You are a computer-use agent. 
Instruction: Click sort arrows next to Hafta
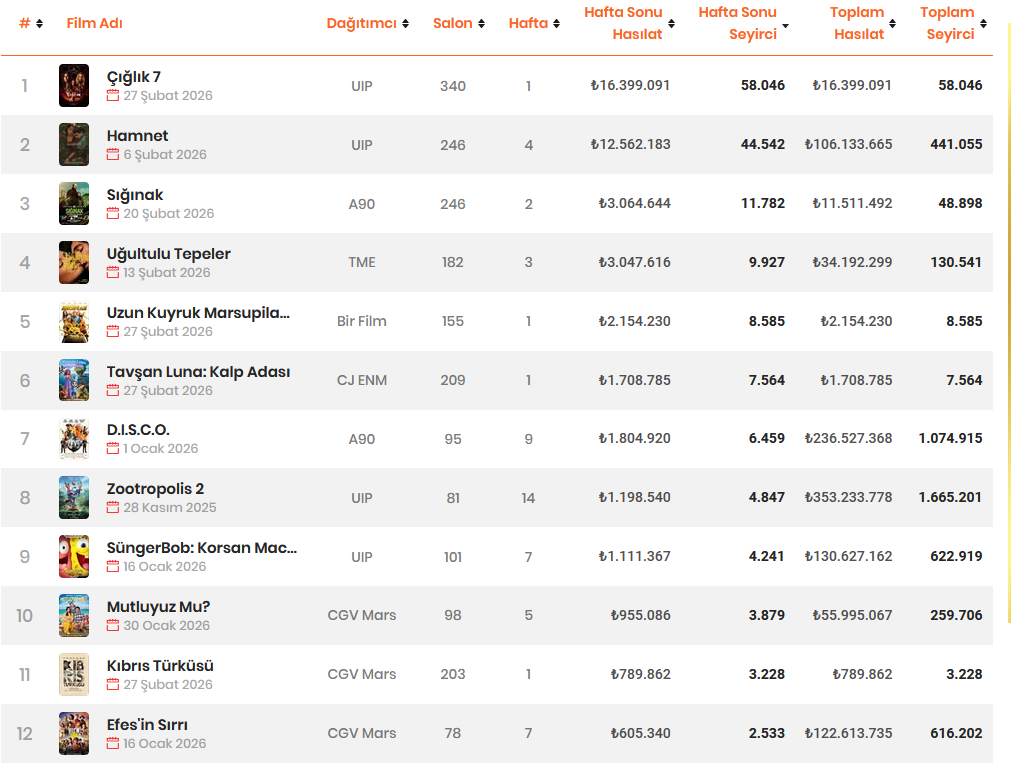pos(556,24)
